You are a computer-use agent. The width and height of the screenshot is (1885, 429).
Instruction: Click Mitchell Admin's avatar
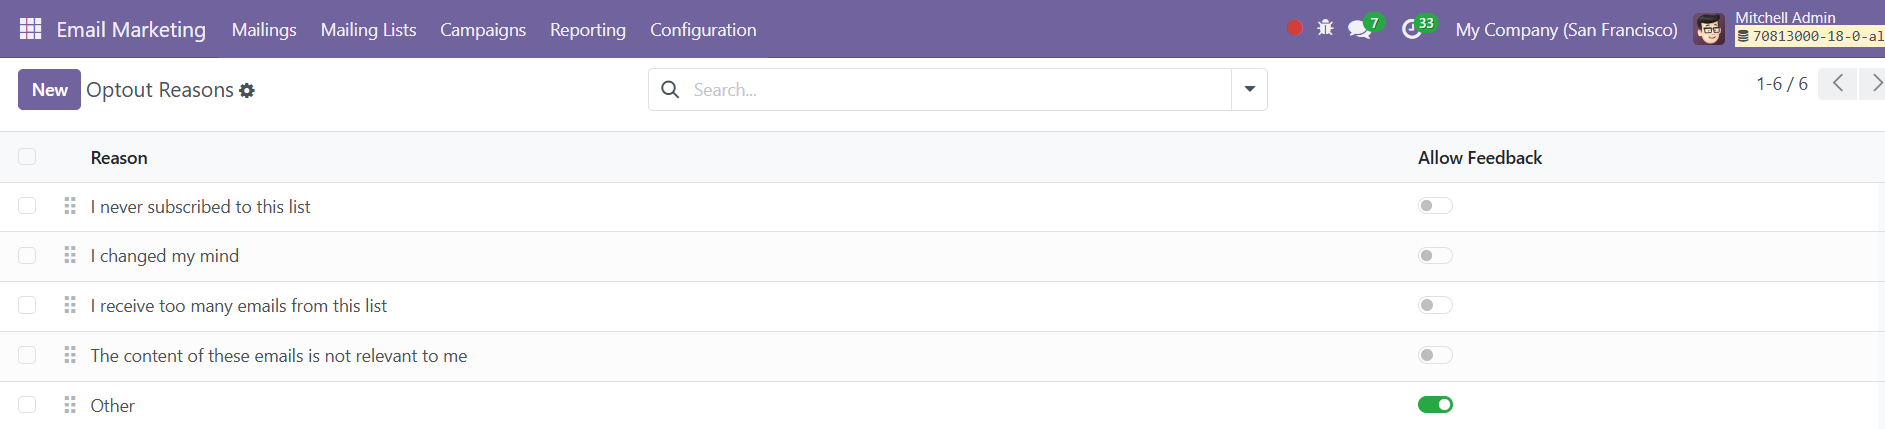(x=1709, y=29)
